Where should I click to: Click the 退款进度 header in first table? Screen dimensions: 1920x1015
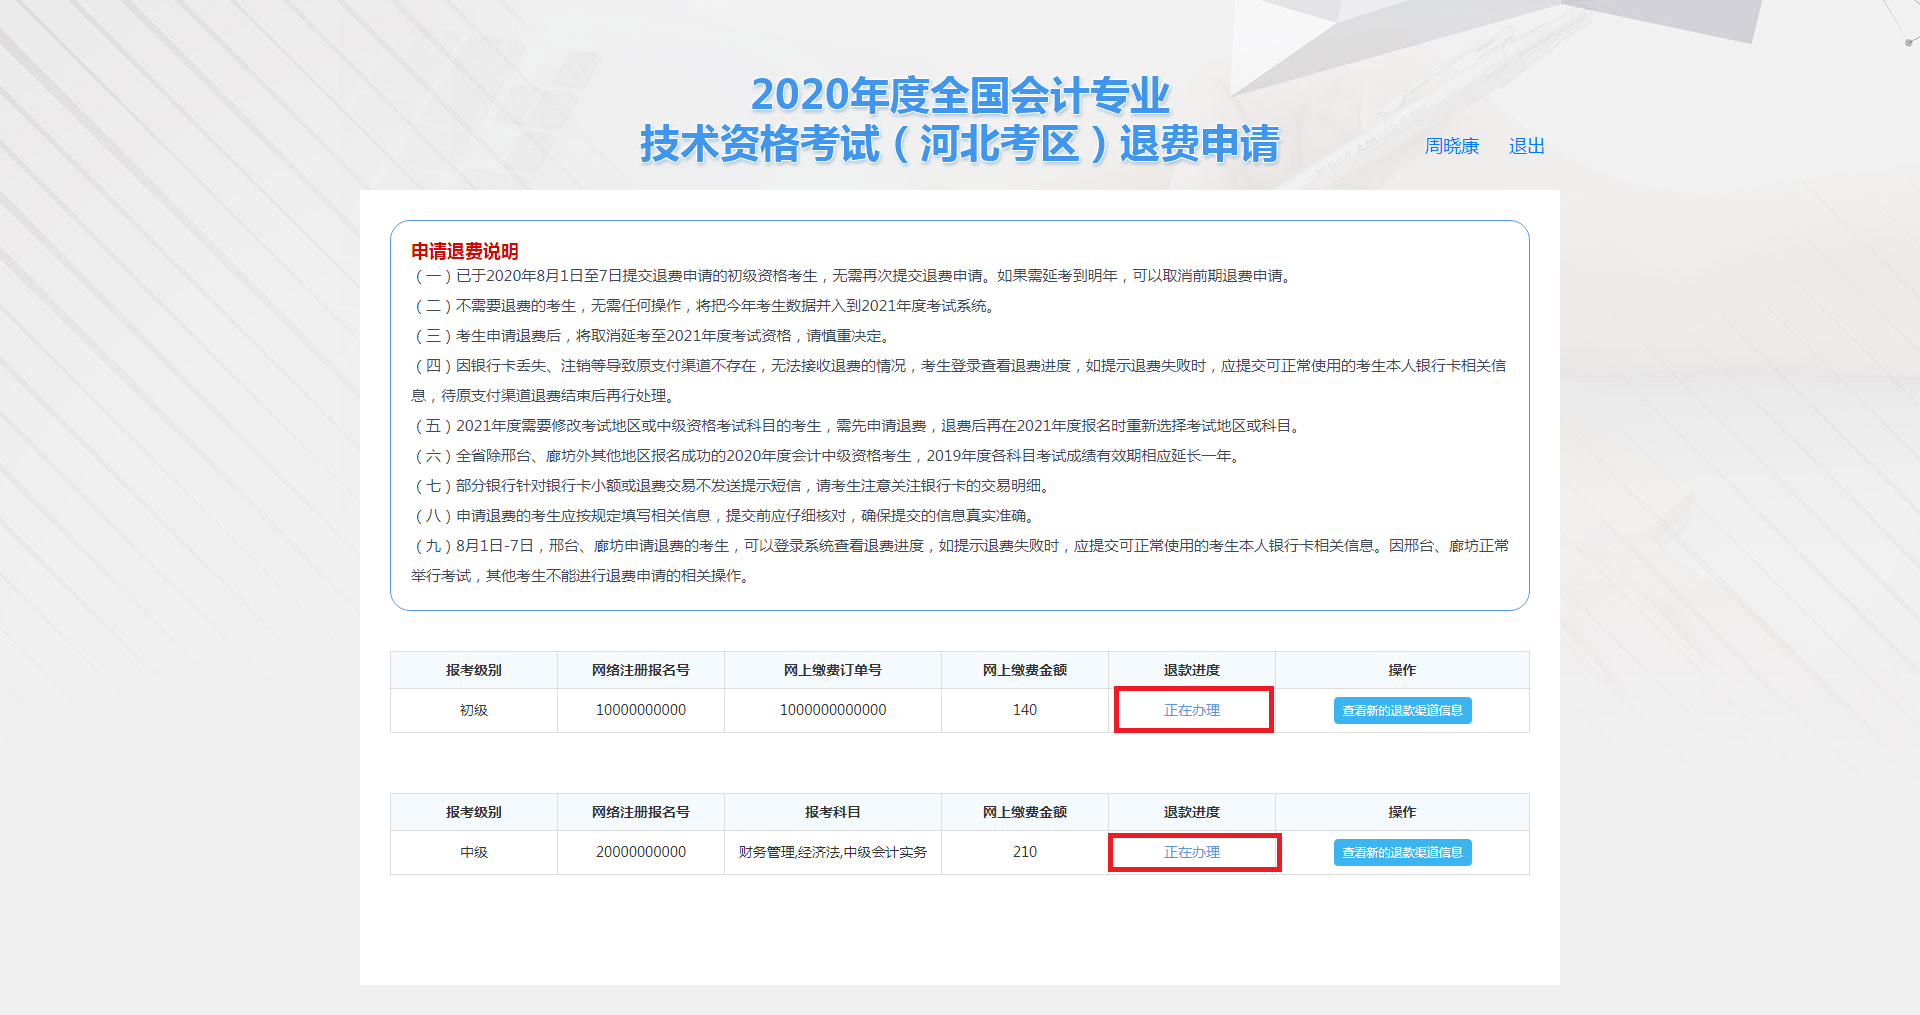pos(1190,670)
